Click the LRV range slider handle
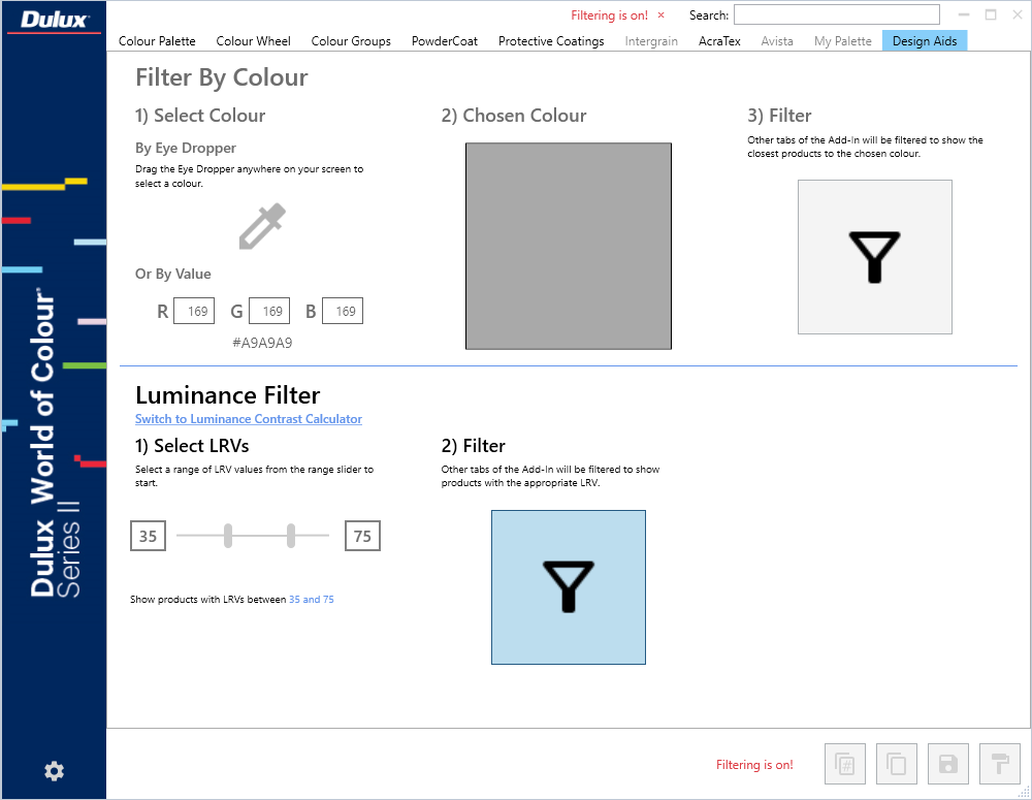 [x=228, y=535]
